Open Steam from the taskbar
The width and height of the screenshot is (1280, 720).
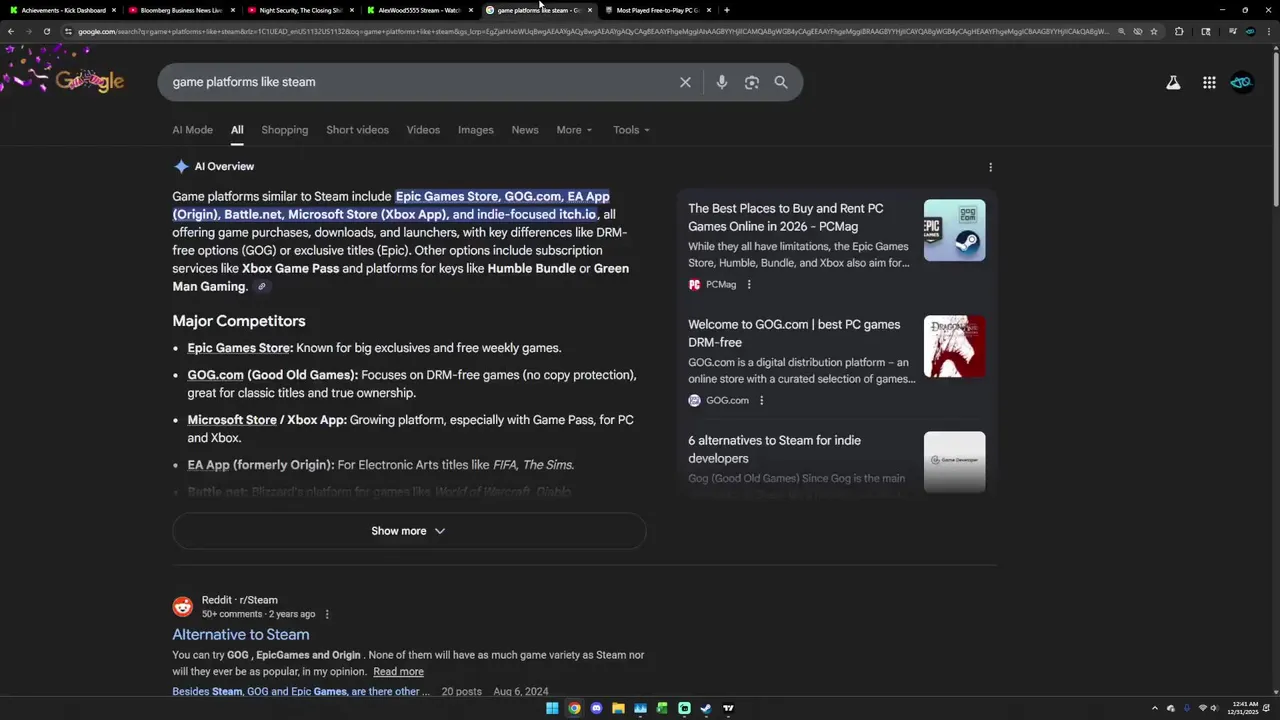pyautogui.click(x=706, y=708)
